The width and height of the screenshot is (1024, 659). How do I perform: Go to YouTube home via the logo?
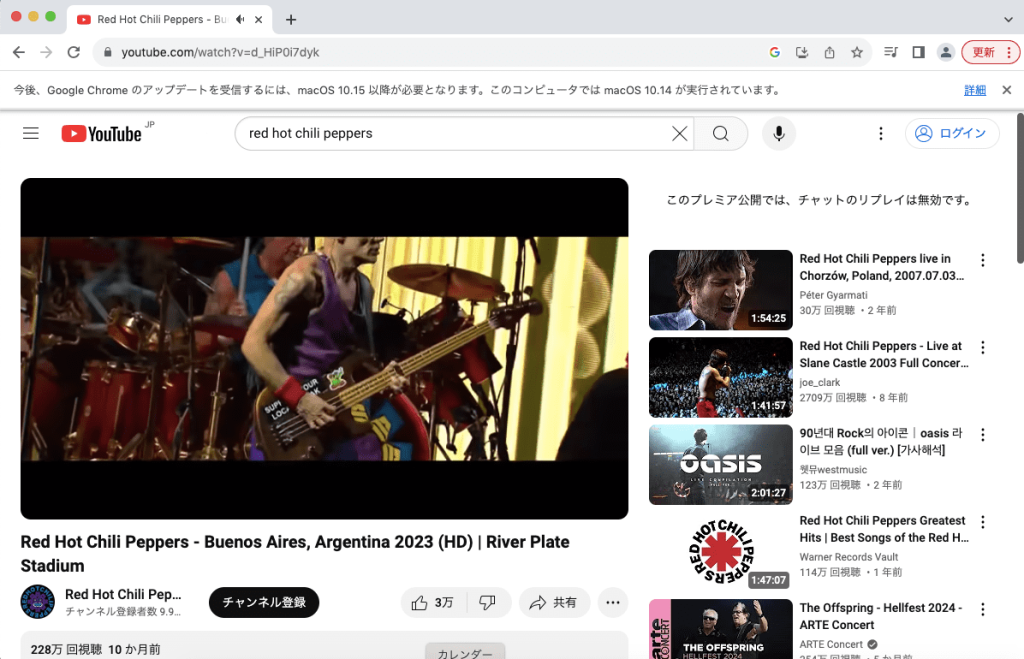pos(102,133)
